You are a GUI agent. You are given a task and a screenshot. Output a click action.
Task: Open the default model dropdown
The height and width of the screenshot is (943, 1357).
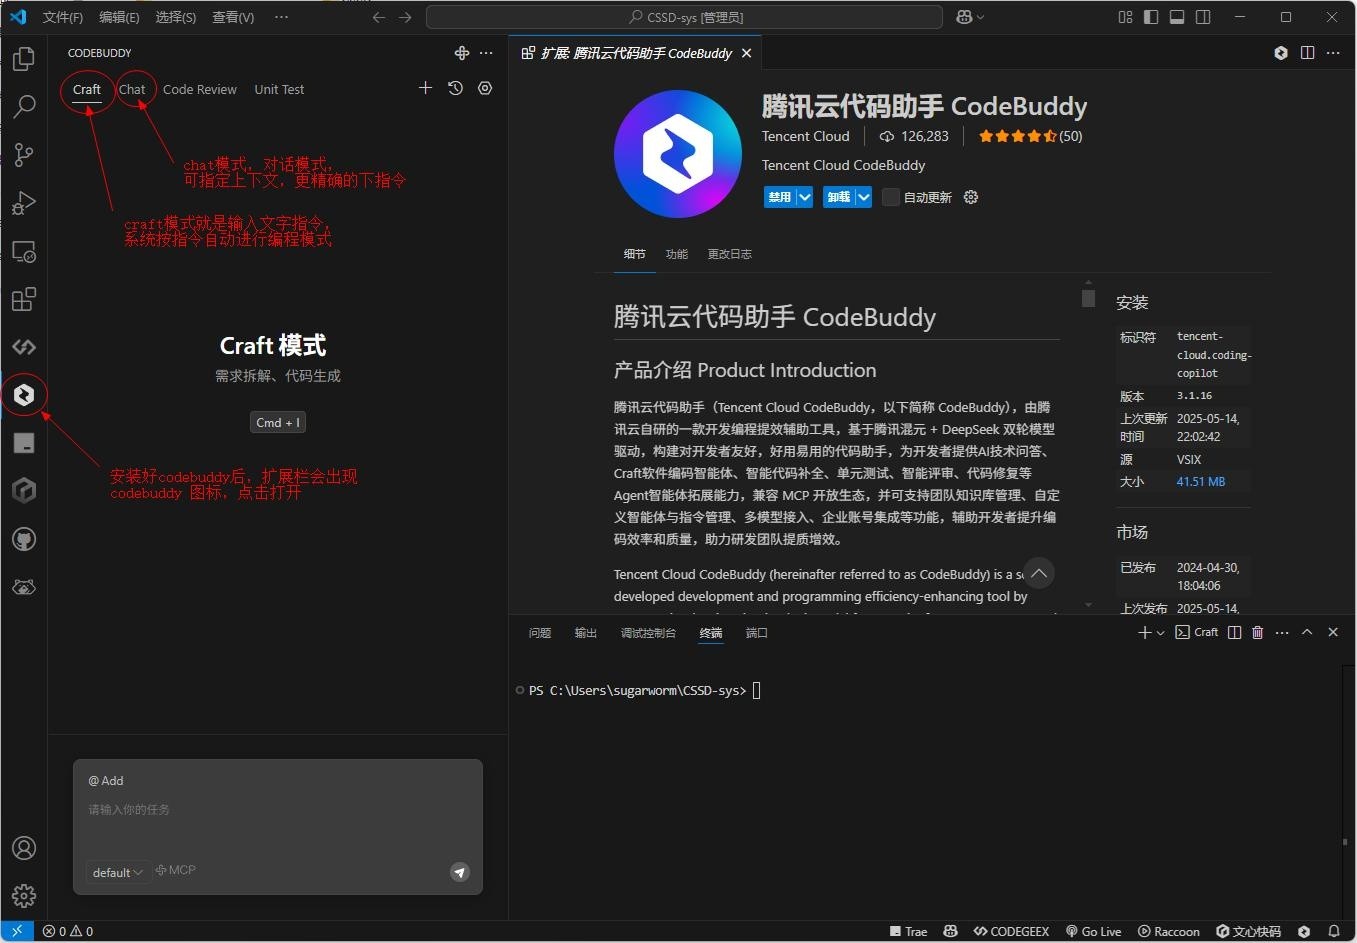(118, 872)
